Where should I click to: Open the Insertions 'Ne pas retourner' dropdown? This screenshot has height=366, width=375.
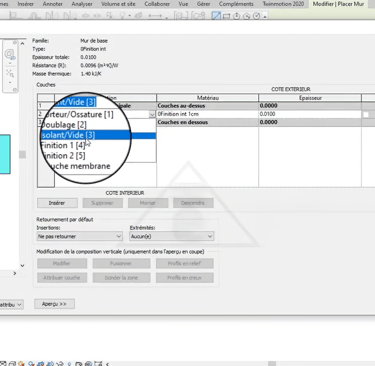(x=79, y=236)
